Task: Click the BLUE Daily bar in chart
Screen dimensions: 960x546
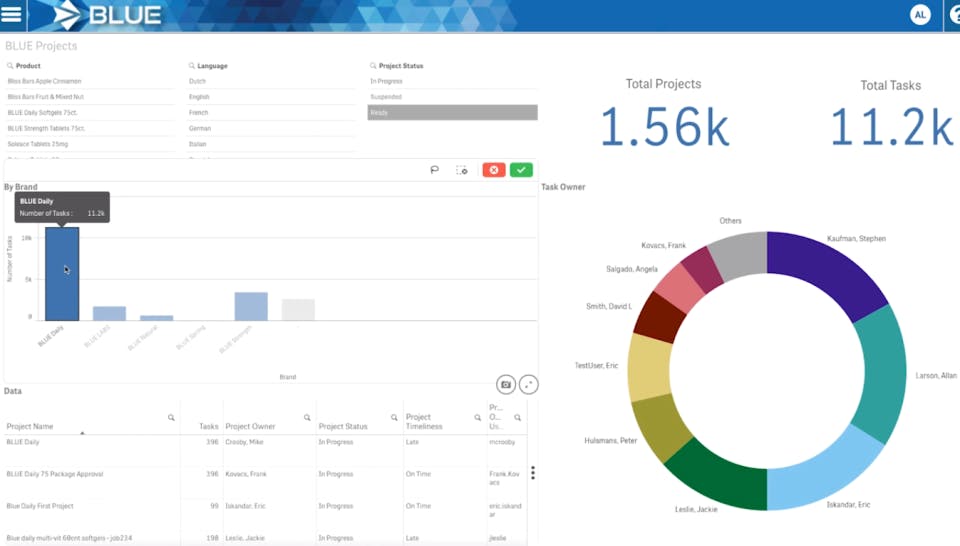Action: click(x=62, y=274)
